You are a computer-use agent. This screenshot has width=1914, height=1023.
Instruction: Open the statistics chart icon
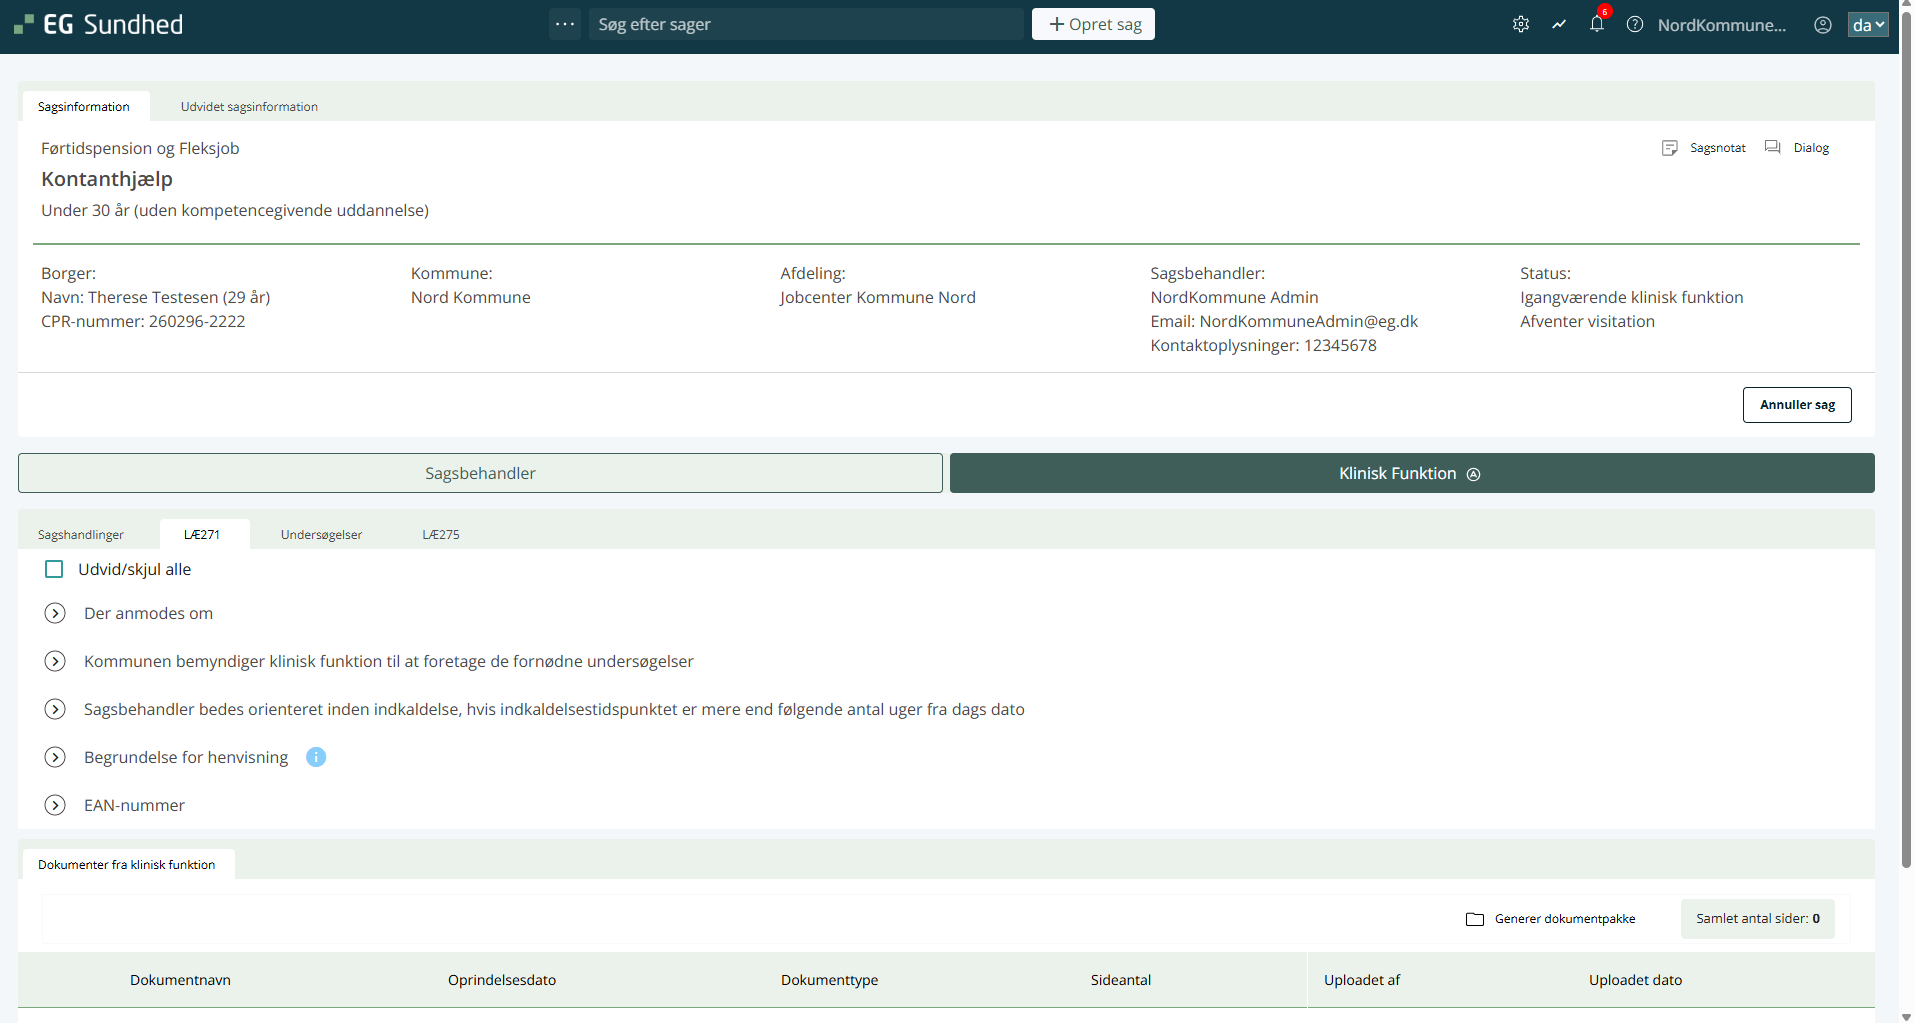pyautogui.click(x=1559, y=24)
